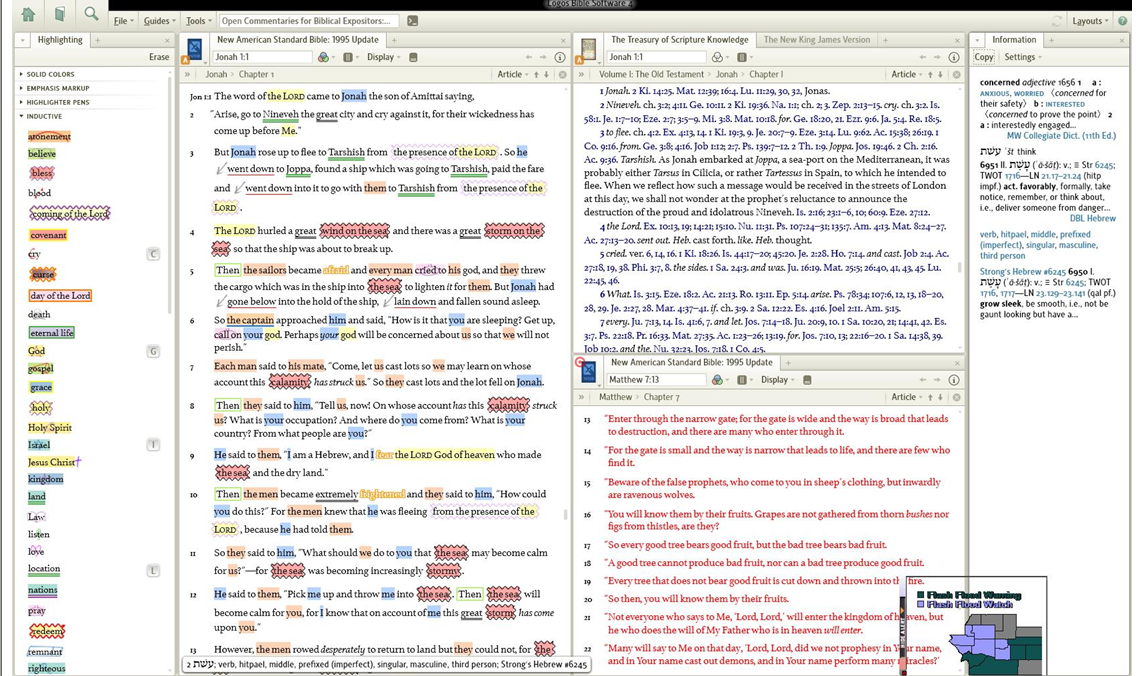
Task: Click the Search magnifying glass icon
Action: click(91, 14)
